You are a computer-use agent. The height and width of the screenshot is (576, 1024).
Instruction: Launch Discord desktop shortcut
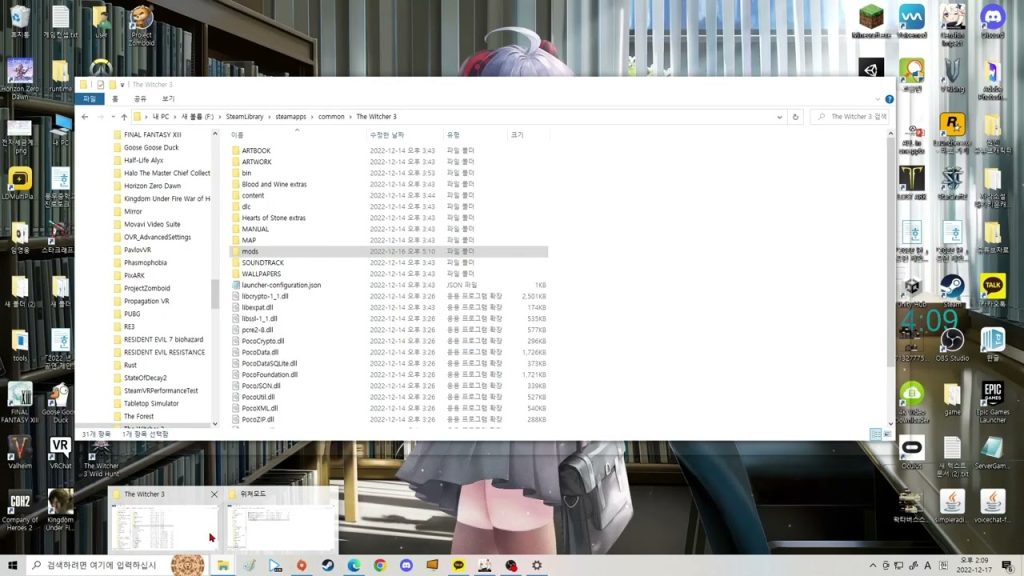(992, 19)
